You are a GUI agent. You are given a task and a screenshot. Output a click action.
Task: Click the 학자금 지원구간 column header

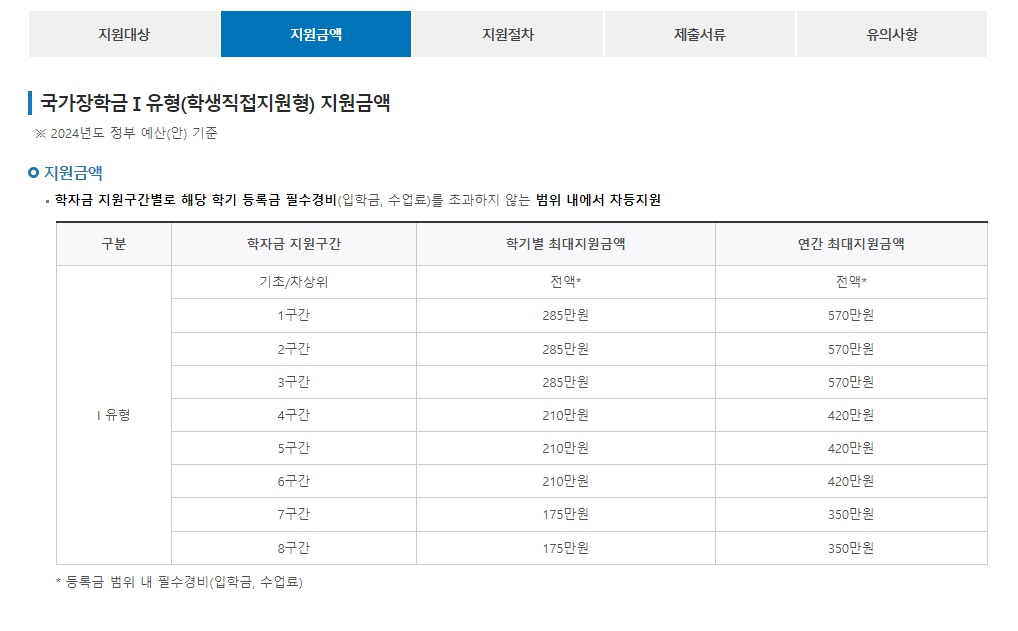coord(293,243)
